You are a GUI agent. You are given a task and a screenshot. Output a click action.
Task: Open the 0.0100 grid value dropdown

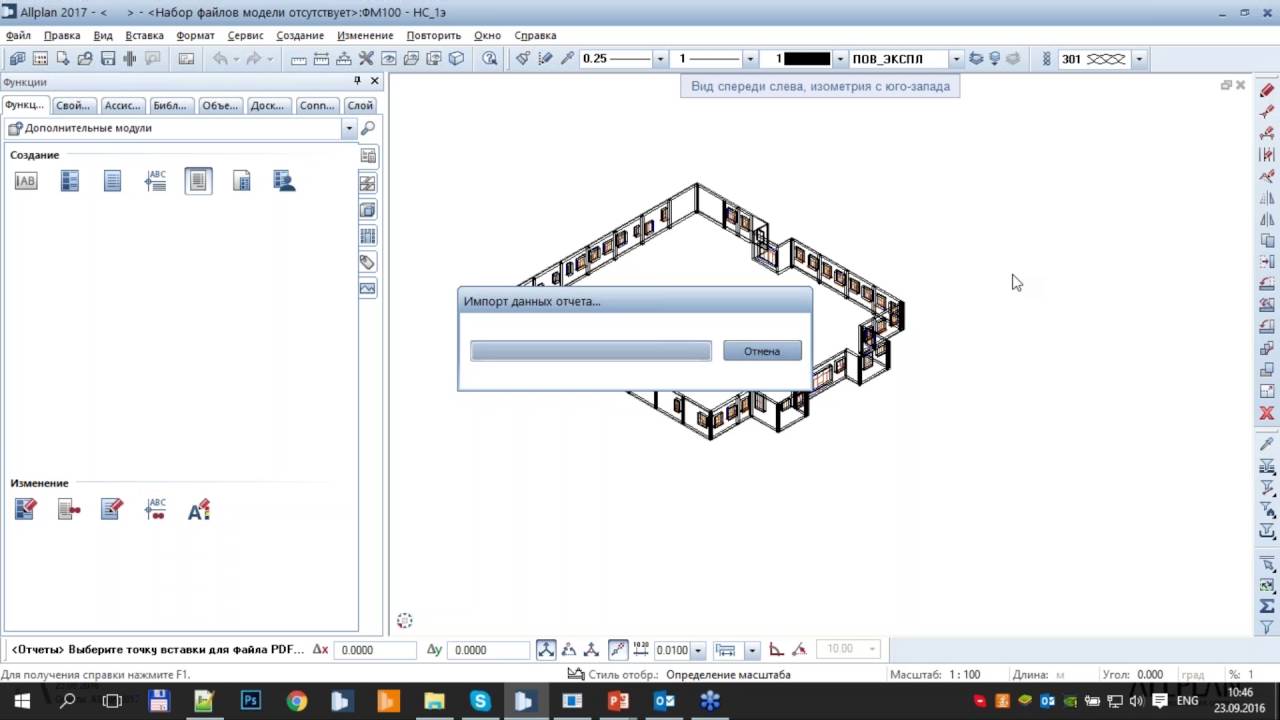tap(698, 650)
